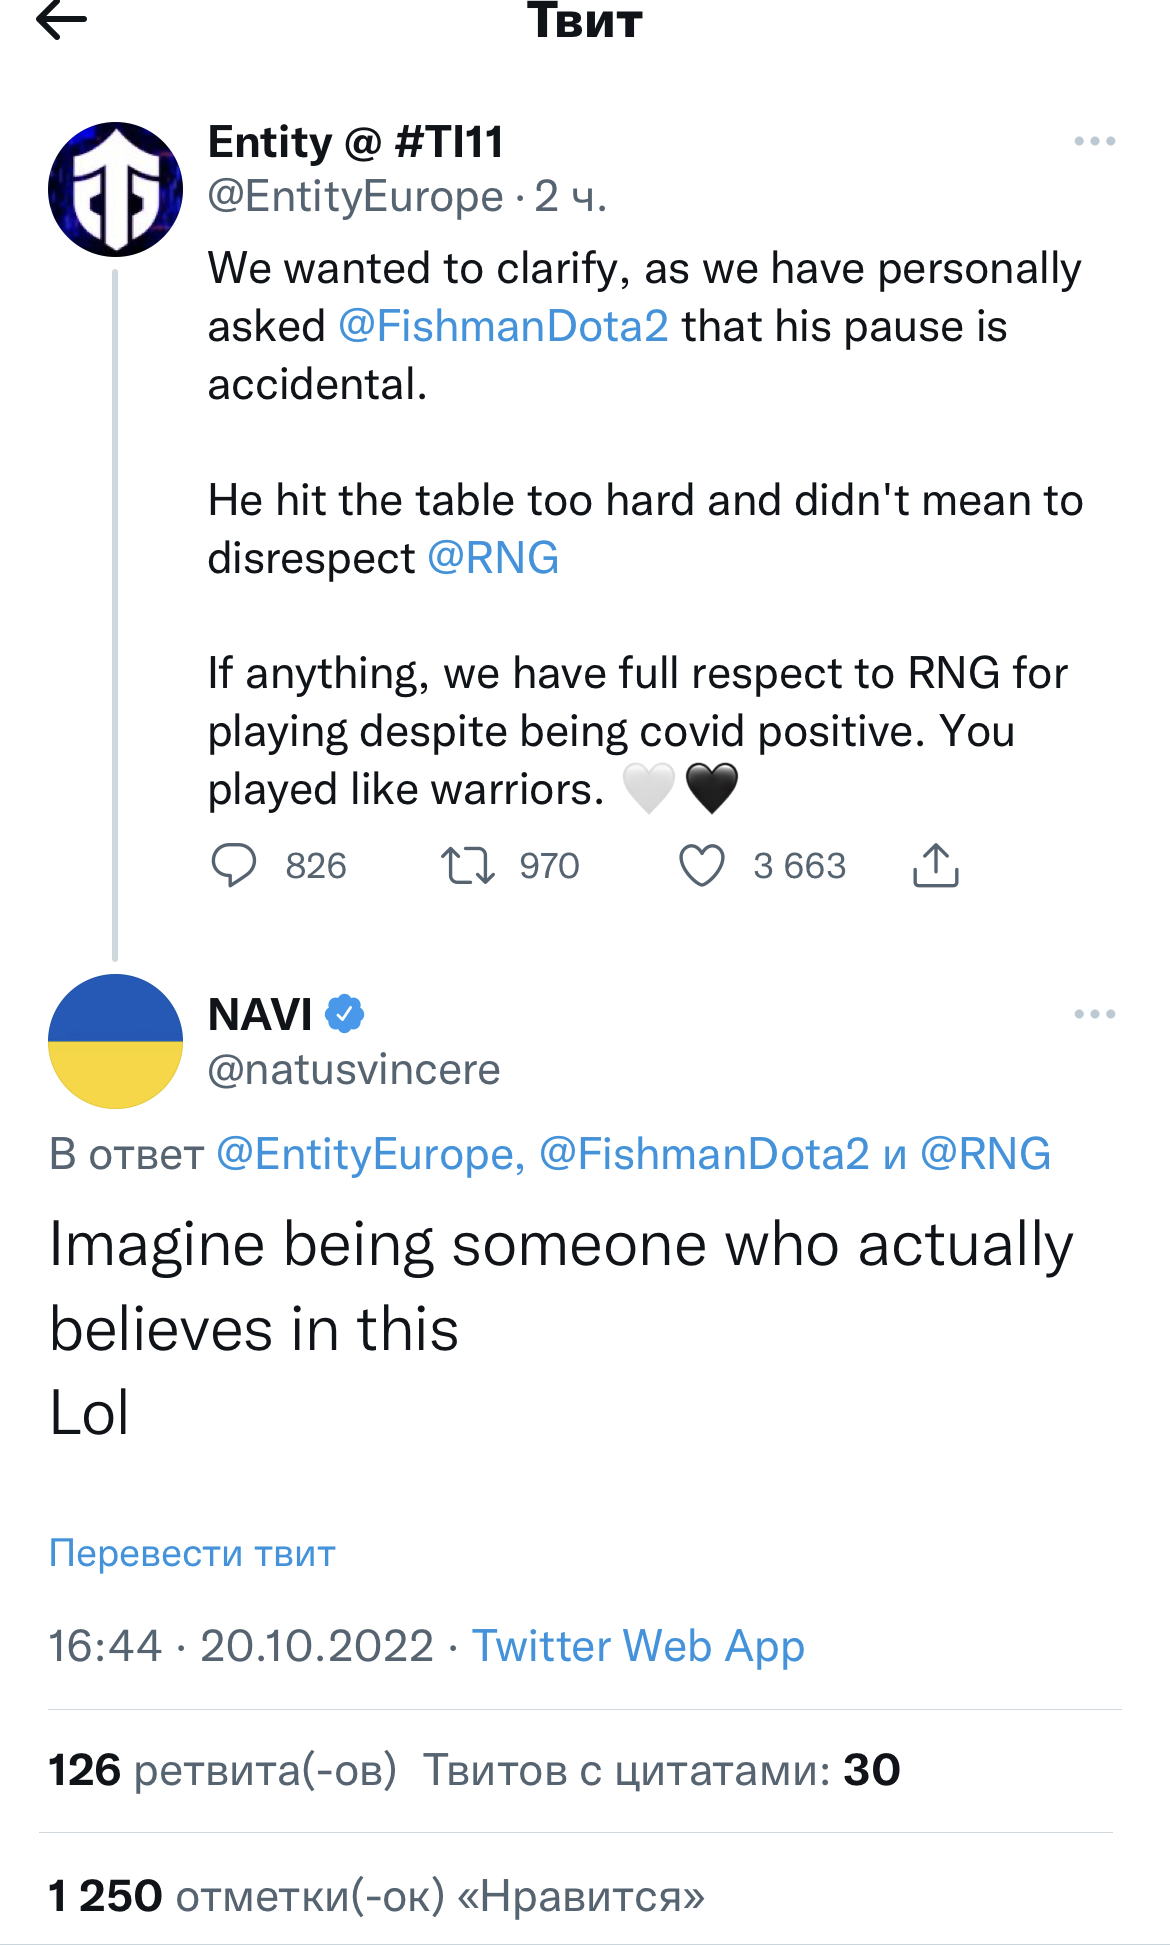
Task: Open Twitter Web App source link
Action: [x=638, y=1646]
